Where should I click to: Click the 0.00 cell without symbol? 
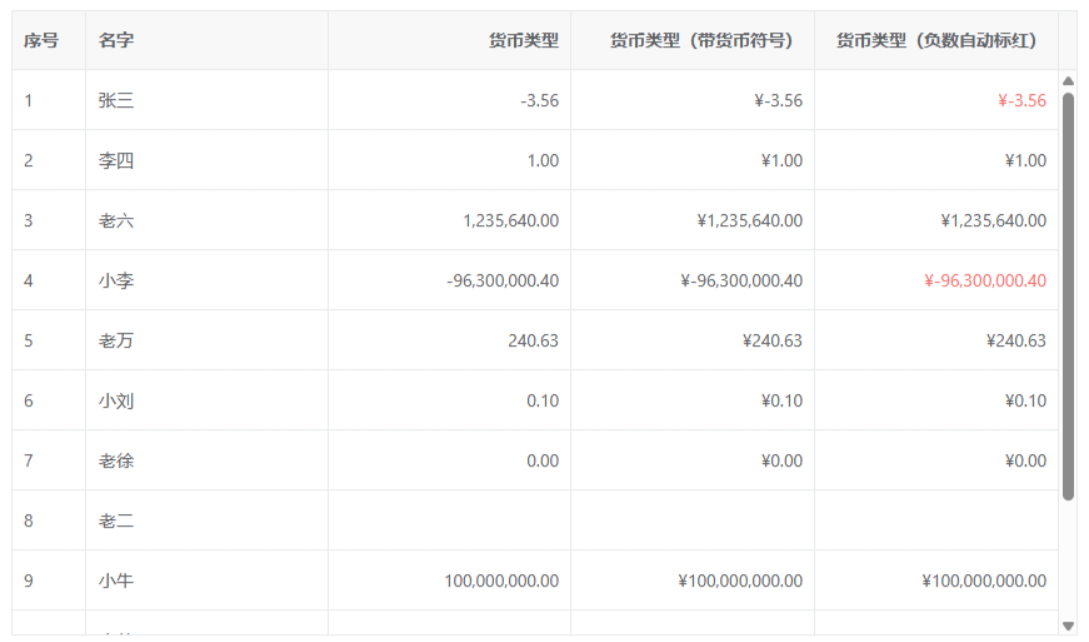[449, 461]
